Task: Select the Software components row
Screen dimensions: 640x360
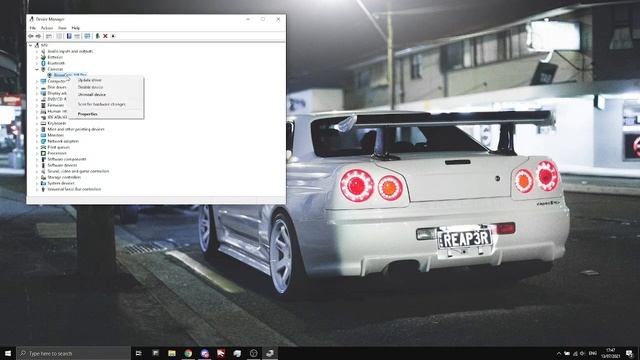Action: 67,159
